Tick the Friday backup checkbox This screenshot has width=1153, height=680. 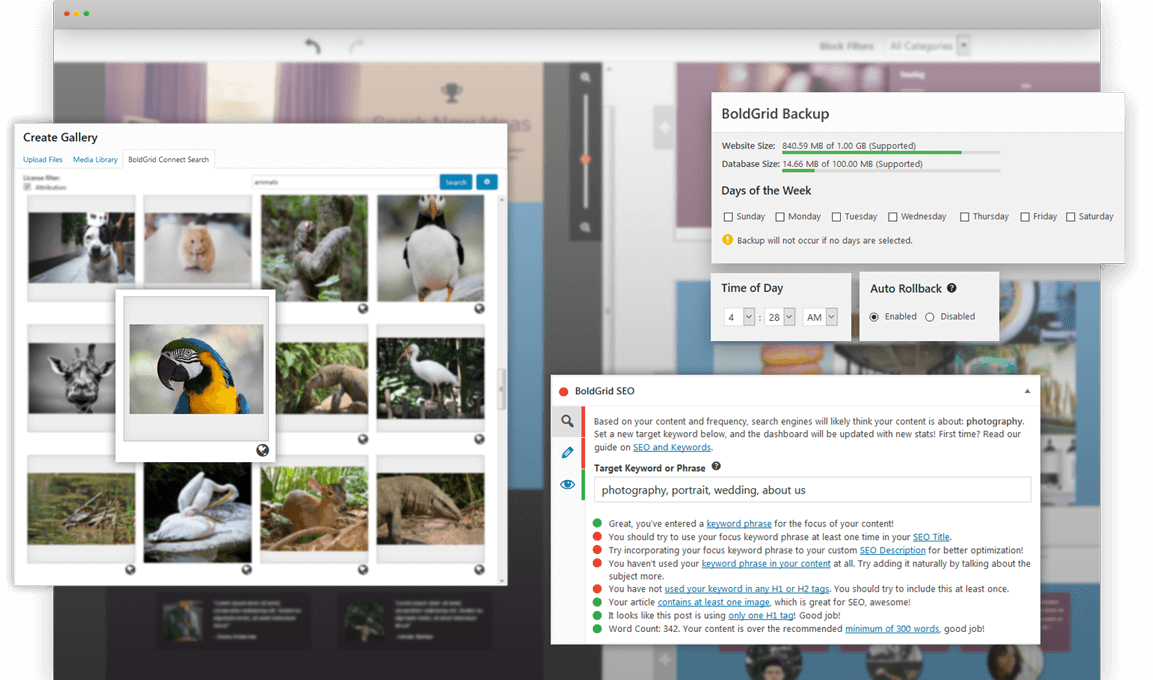click(x=1024, y=217)
